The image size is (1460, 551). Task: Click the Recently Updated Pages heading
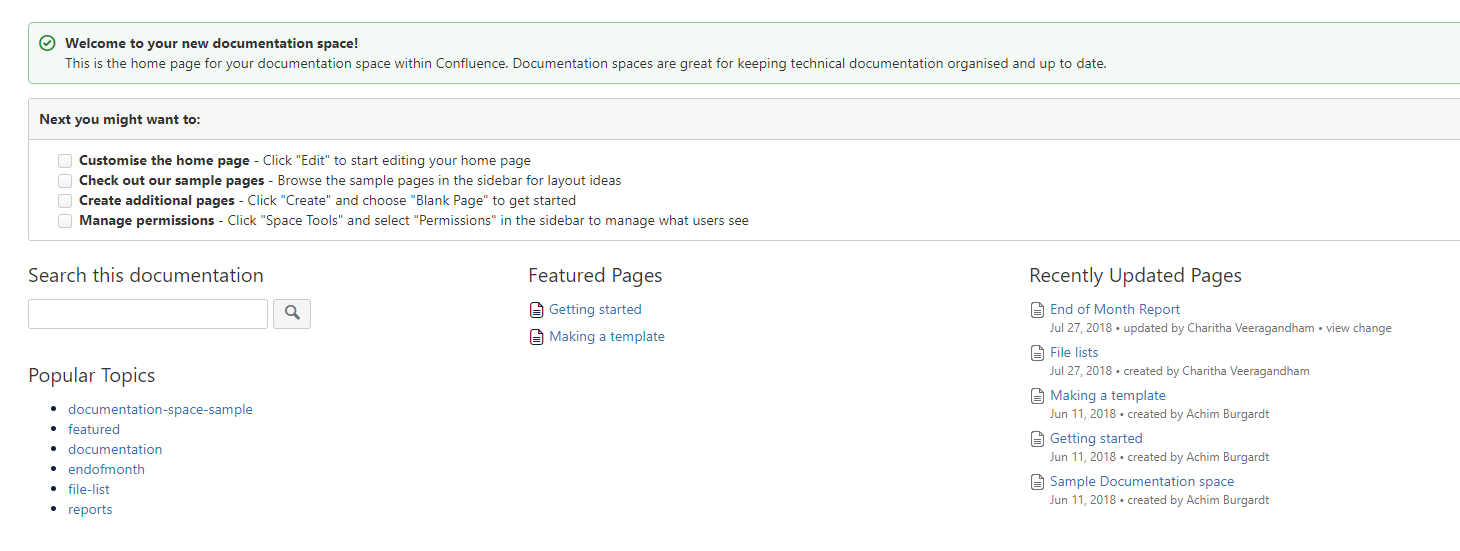(x=1135, y=276)
